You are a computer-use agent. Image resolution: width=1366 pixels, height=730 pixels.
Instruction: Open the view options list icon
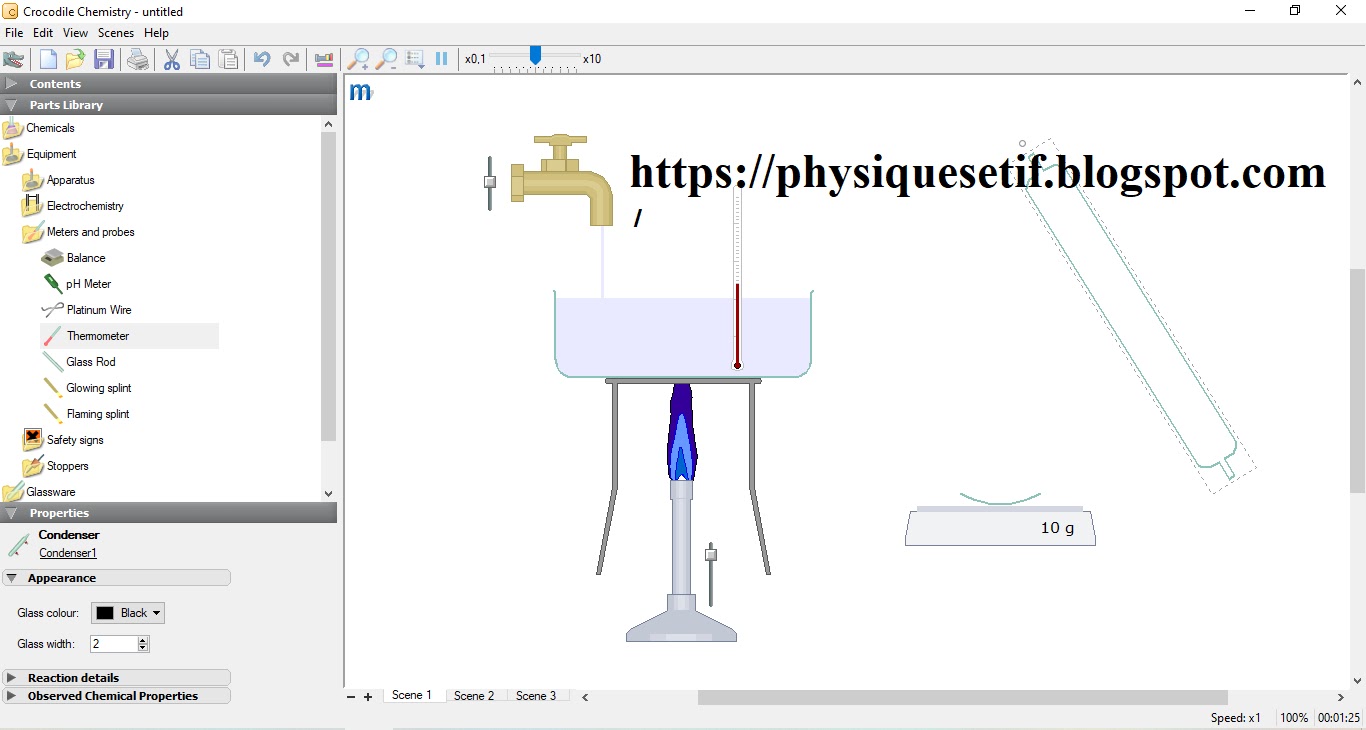pos(415,59)
